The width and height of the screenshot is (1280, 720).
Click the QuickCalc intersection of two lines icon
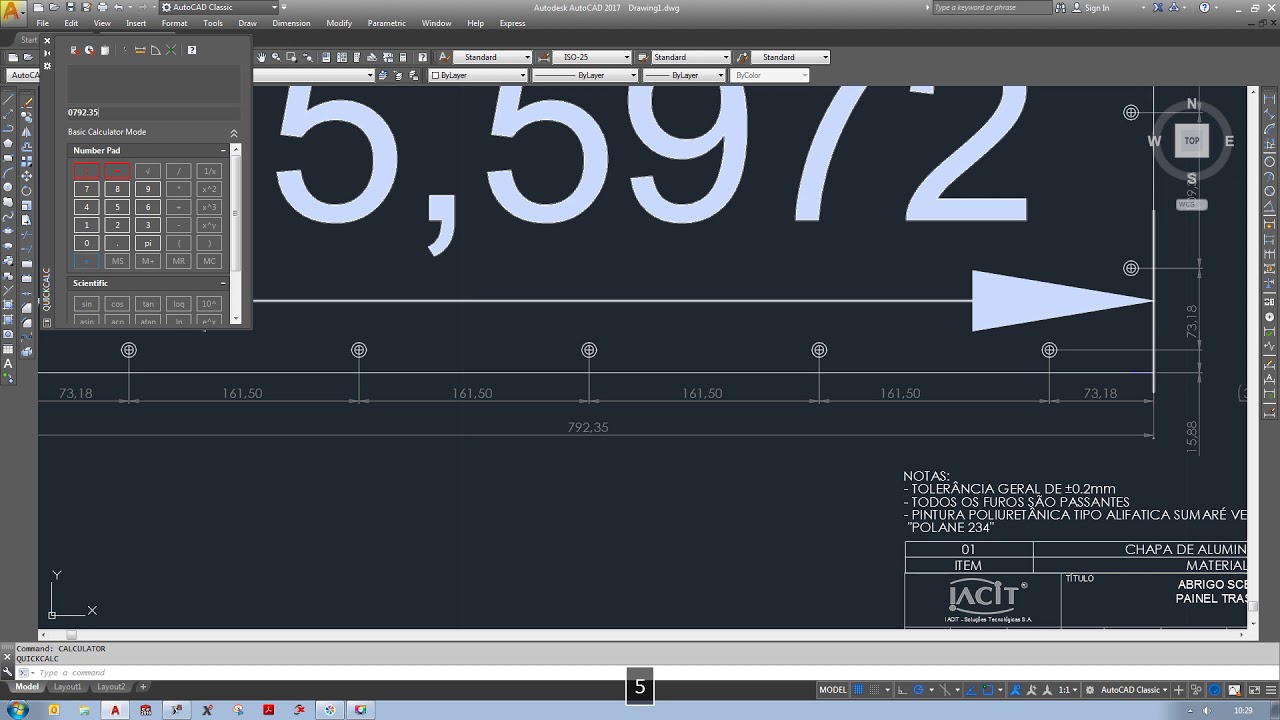[171, 50]
